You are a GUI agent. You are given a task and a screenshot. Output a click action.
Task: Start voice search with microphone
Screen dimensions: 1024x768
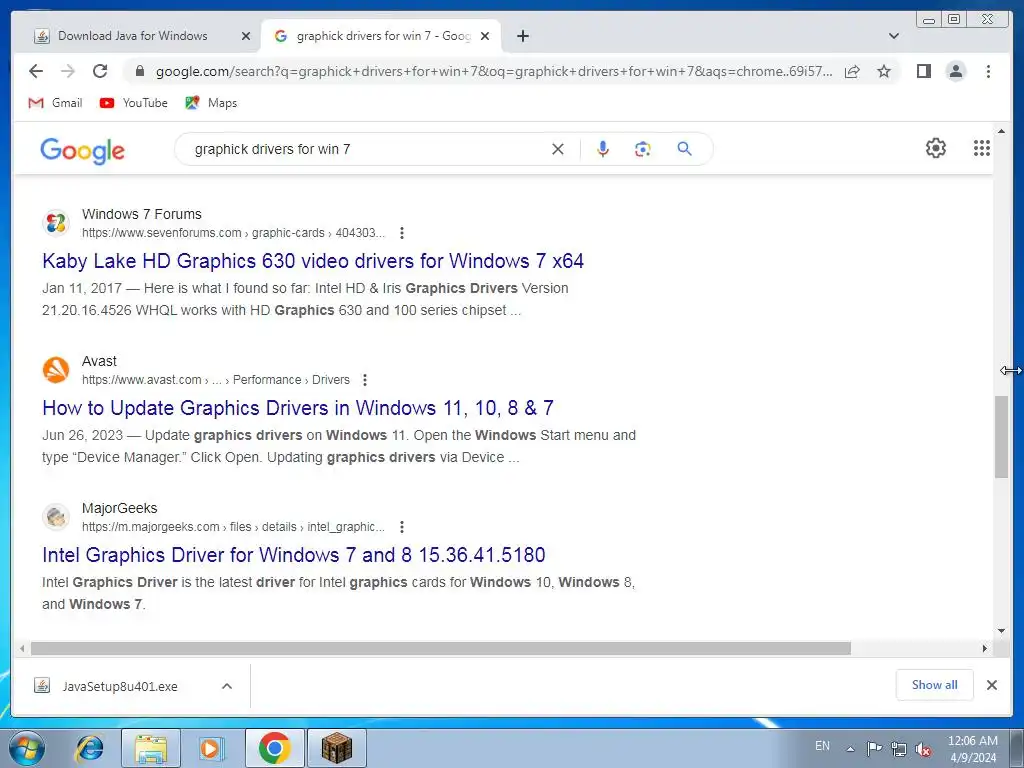603,149
